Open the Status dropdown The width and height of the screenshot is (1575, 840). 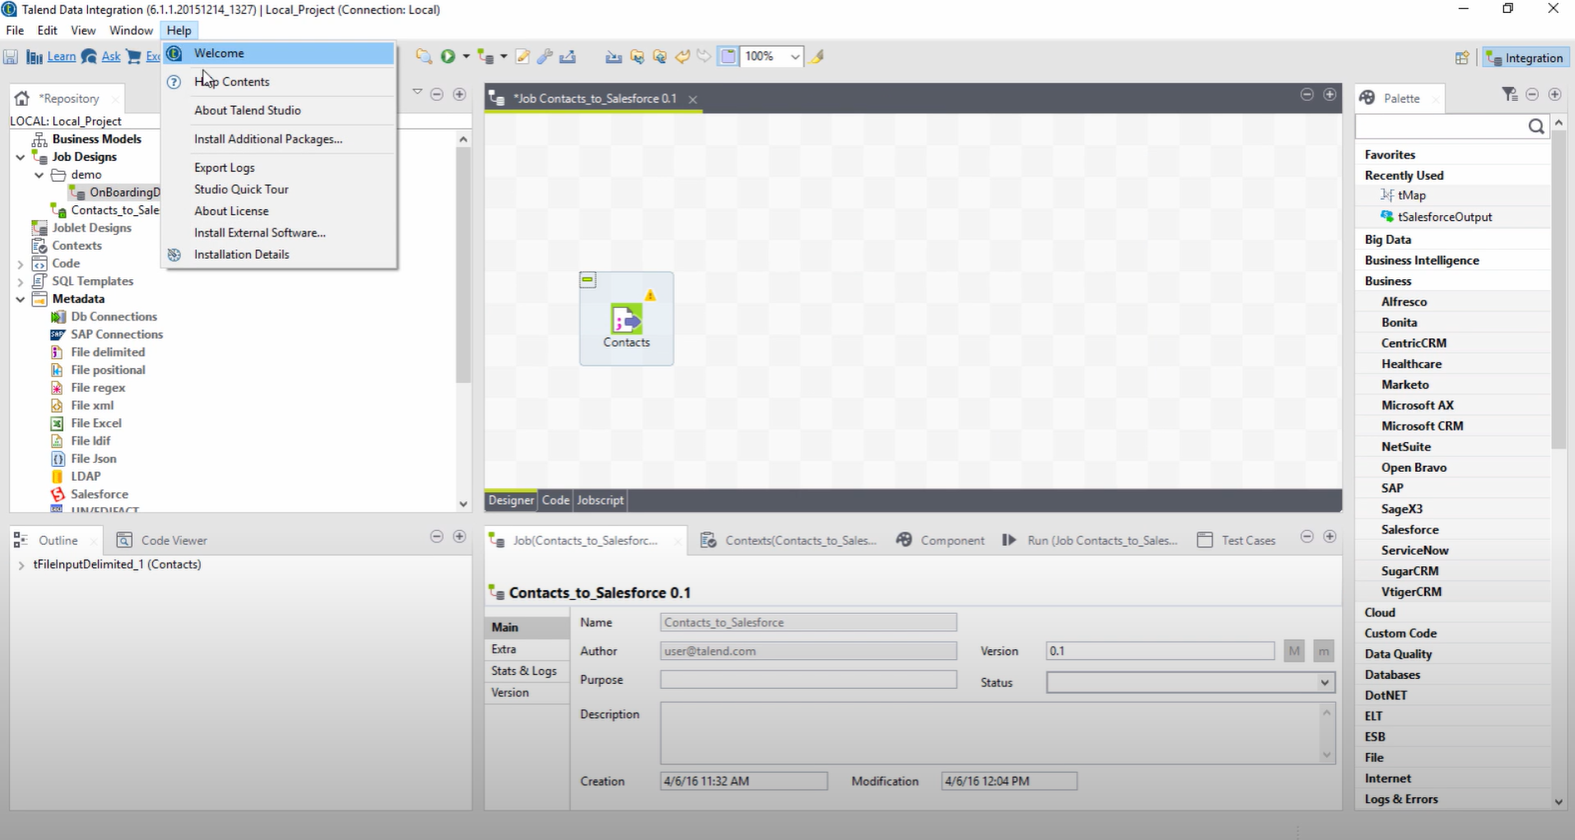click(x=1324, y=683)
